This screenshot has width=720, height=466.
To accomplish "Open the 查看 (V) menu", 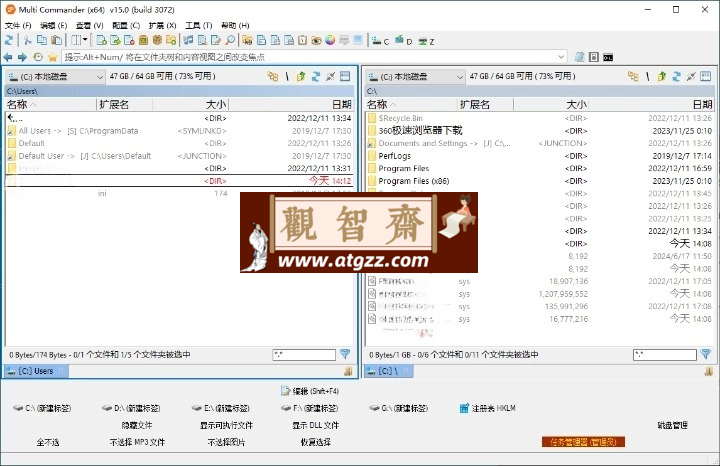I will 90,25.
